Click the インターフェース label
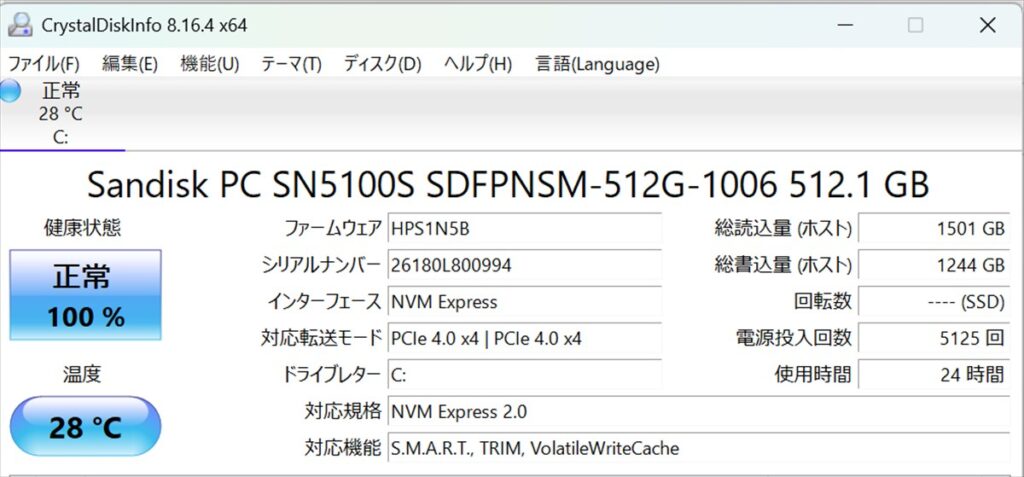Screen dimensions: 1024x477 click(x=325, y=302)
